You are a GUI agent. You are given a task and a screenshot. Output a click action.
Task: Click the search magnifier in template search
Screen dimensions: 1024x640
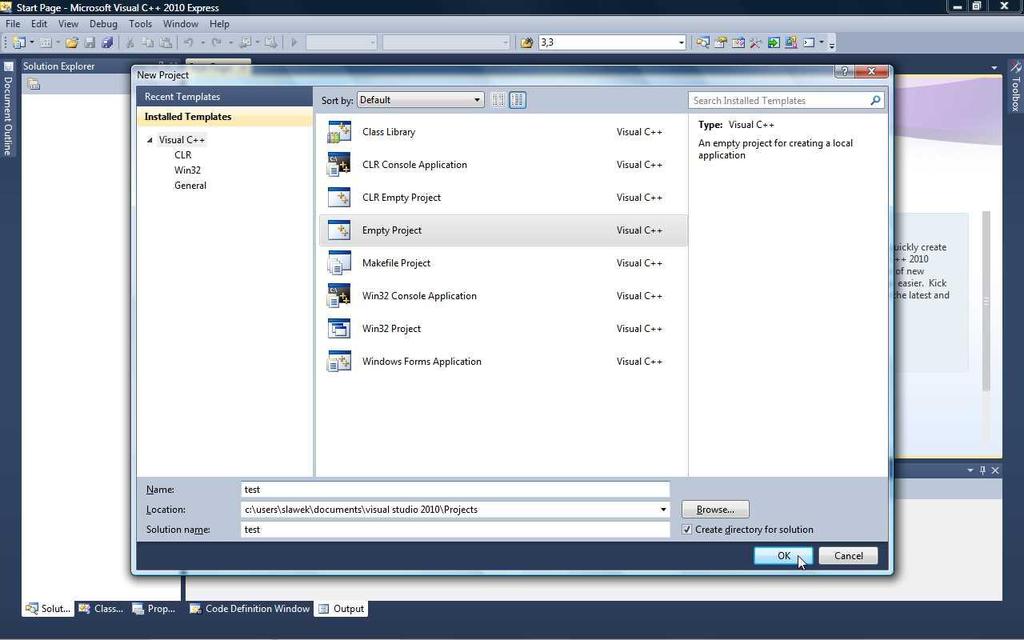(x=875, y=100)
